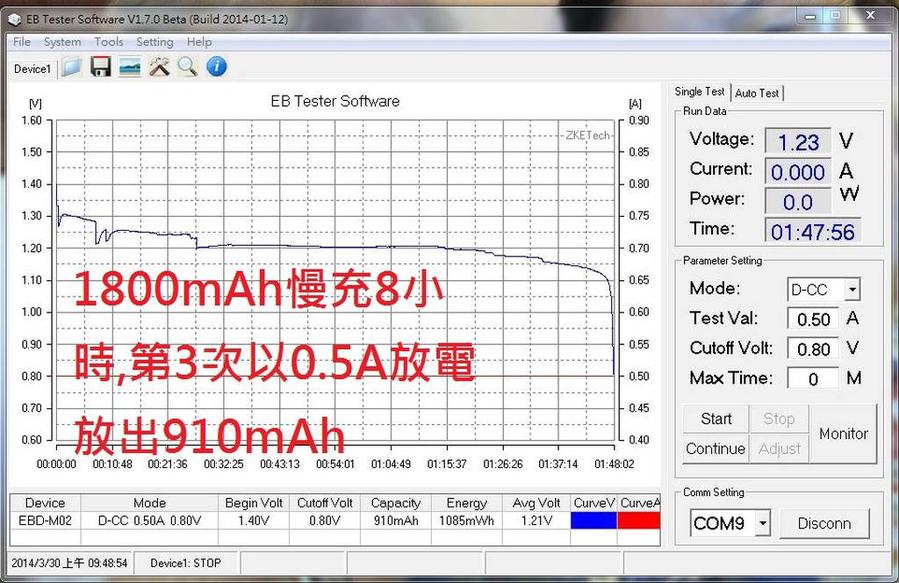Click the Test Val input field

coord(812,319)
